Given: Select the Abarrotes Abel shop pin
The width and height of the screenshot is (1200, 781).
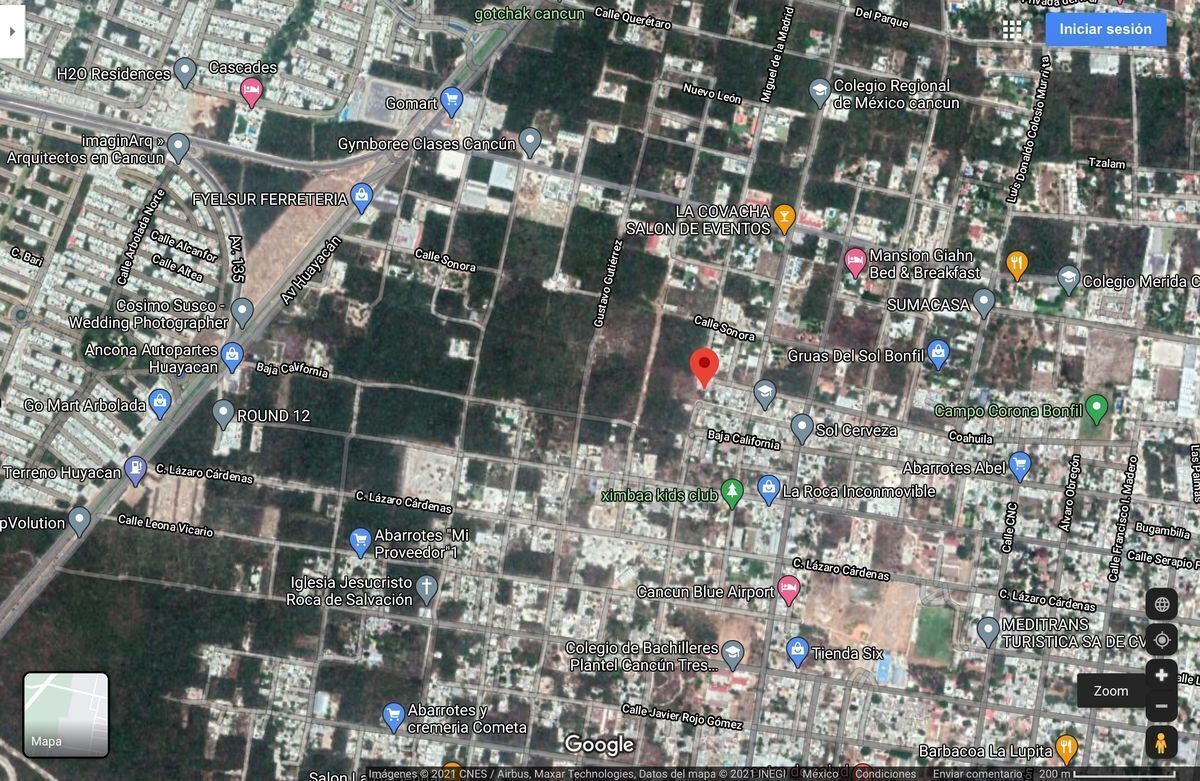Looking at the screenshot, I should point(1020,466).
